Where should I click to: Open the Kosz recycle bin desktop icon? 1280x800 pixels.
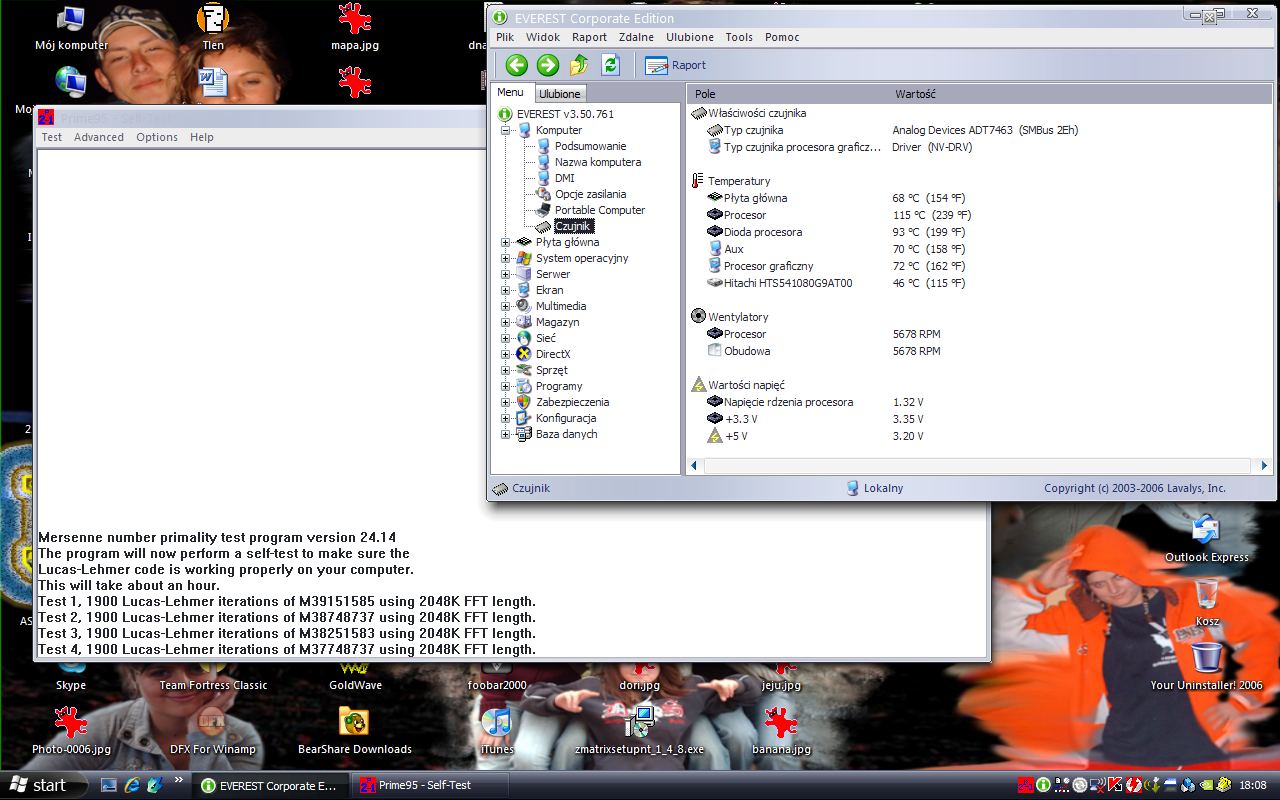click(x=1207, y=602)
